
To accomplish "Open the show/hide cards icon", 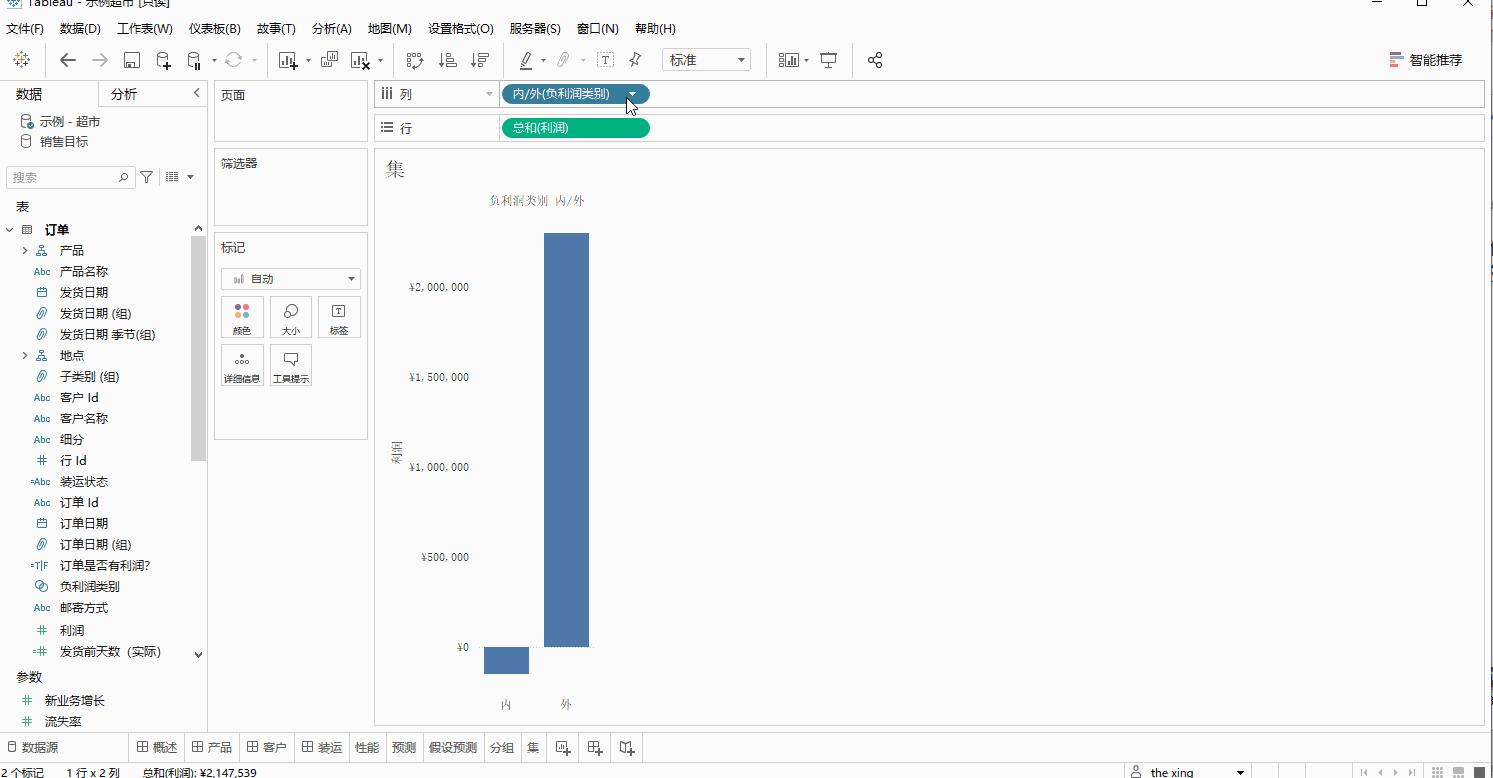I will [x=789, y=60].
